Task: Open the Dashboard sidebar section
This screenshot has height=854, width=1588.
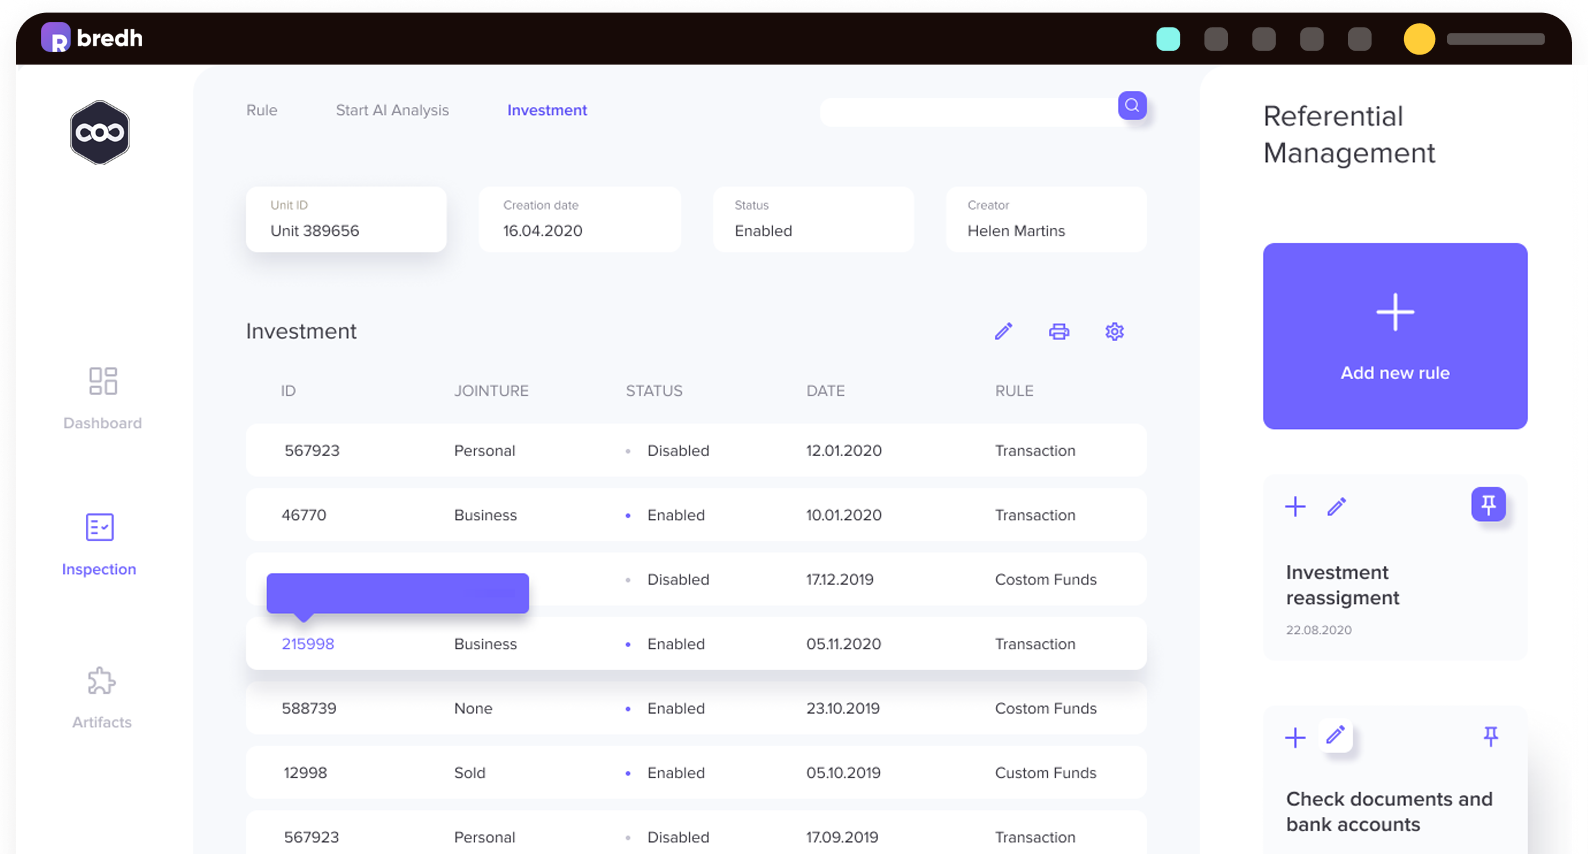Action: (x=102, y=397)
